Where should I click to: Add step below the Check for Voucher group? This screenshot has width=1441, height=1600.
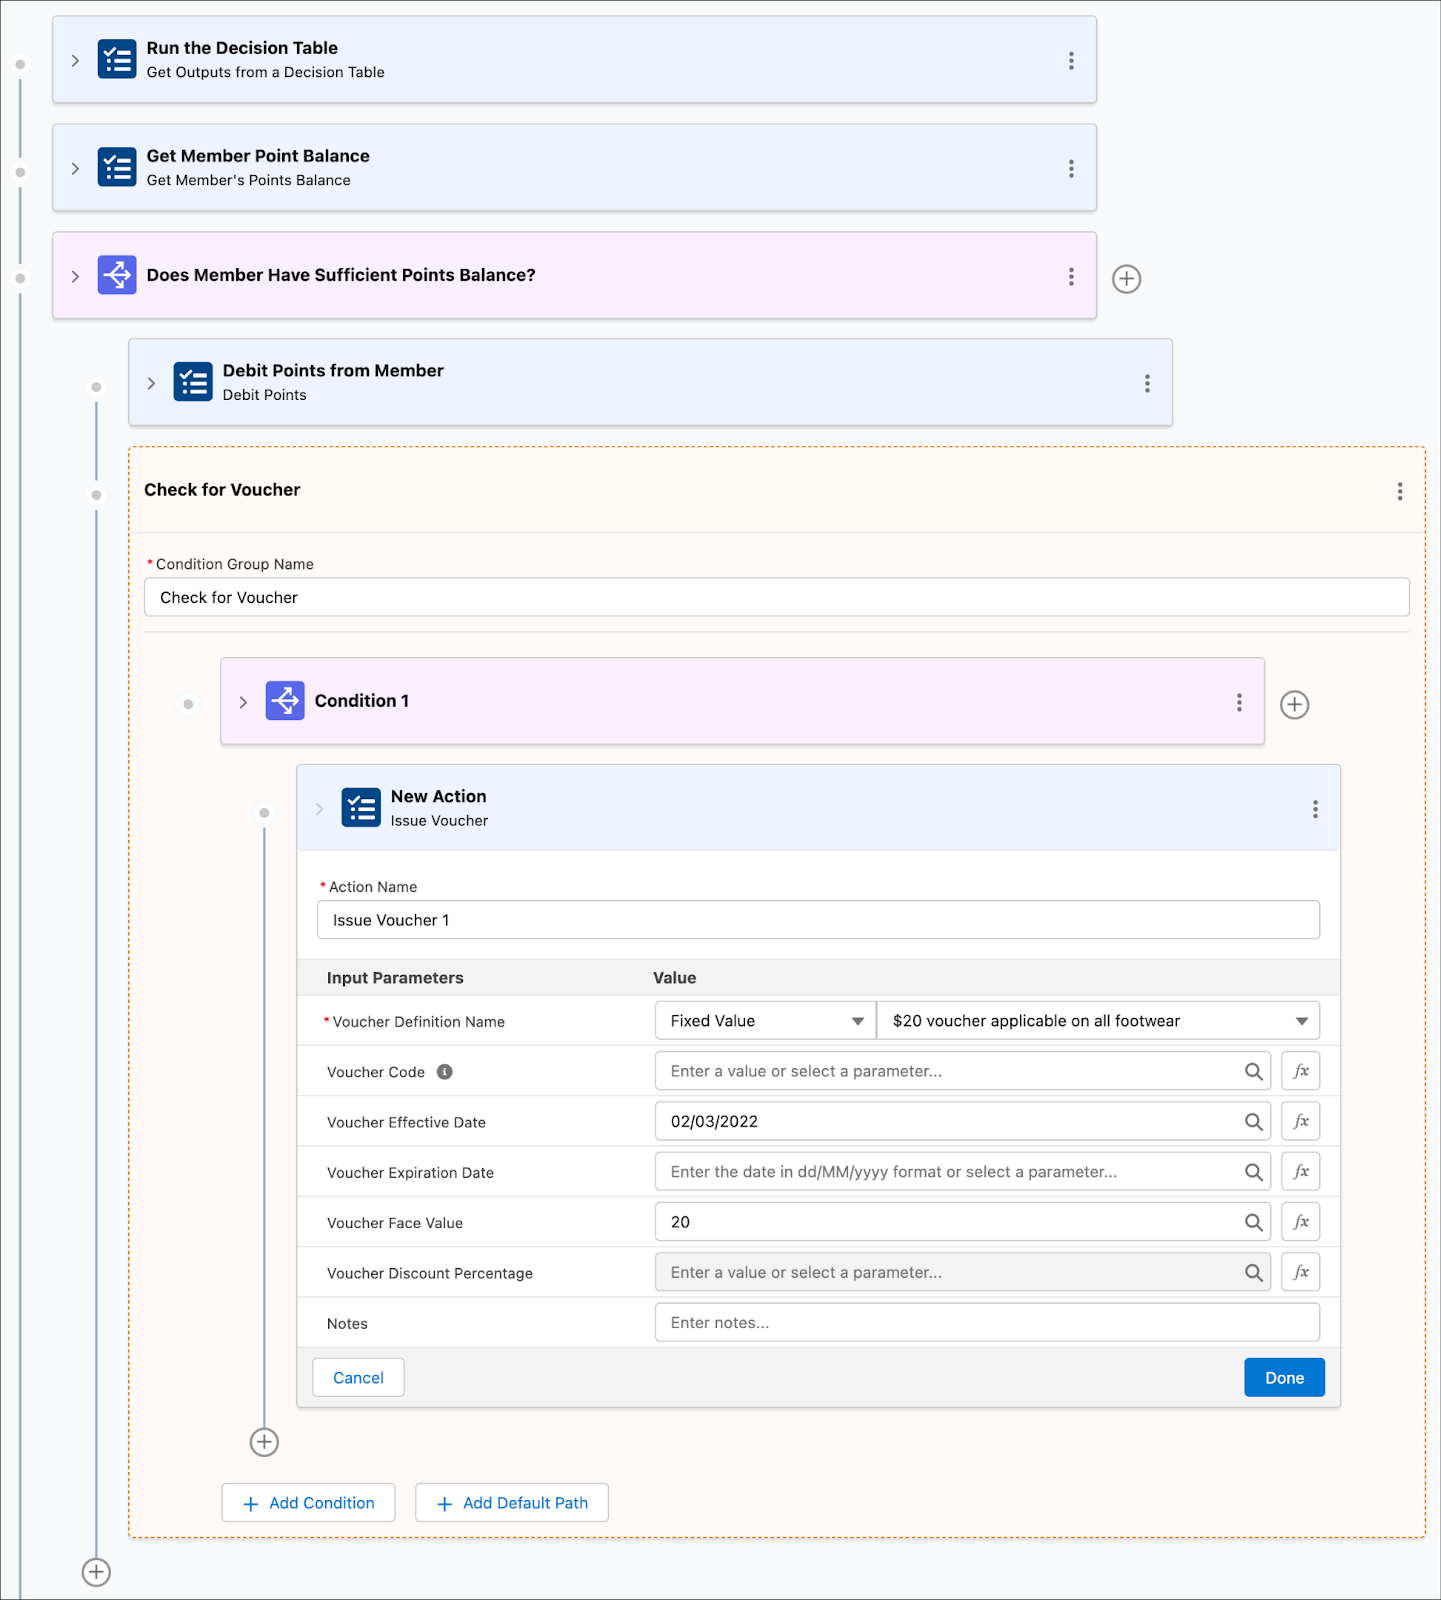[96, 1572]
